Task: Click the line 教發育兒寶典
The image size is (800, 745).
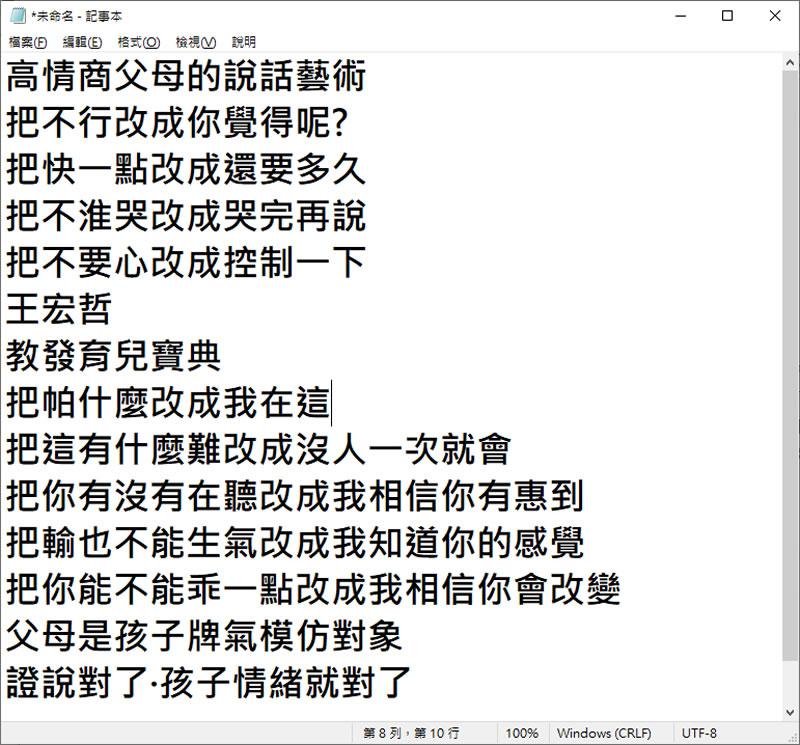Action: click(113, 356)
